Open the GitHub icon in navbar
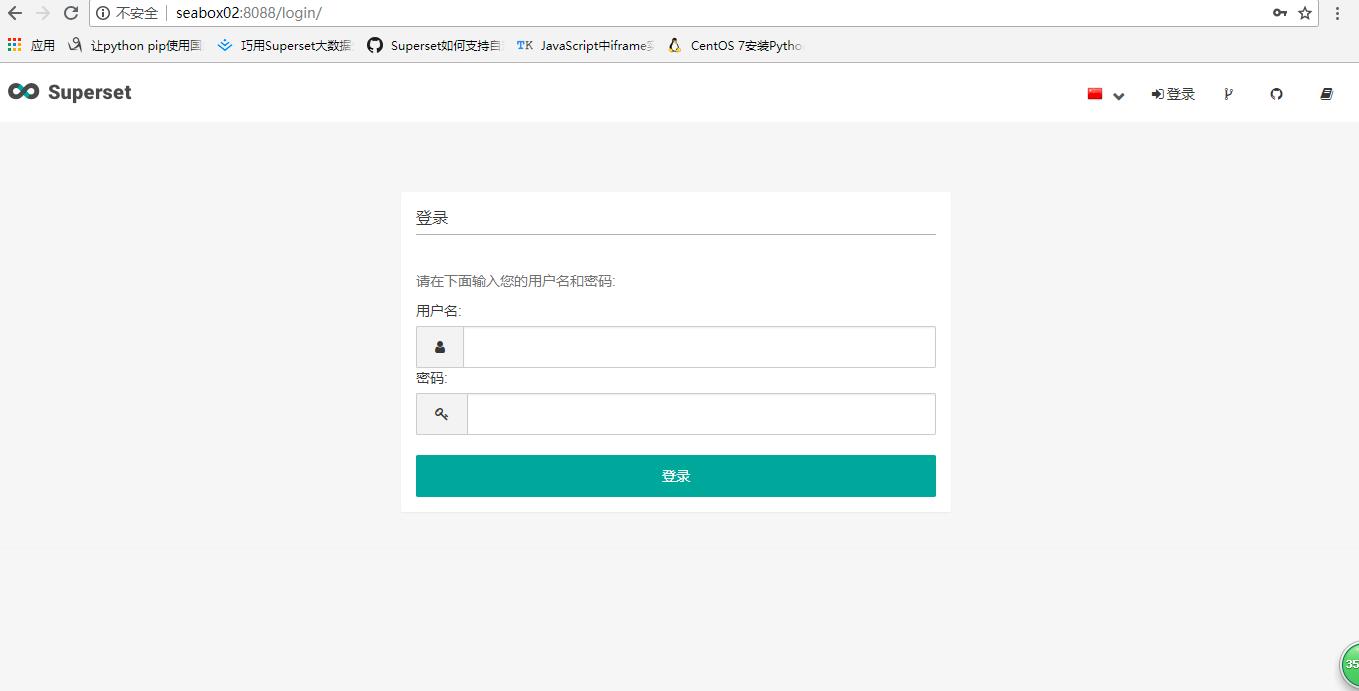This screenshot has width=1359, height=691. click(x=1276, y=94)
